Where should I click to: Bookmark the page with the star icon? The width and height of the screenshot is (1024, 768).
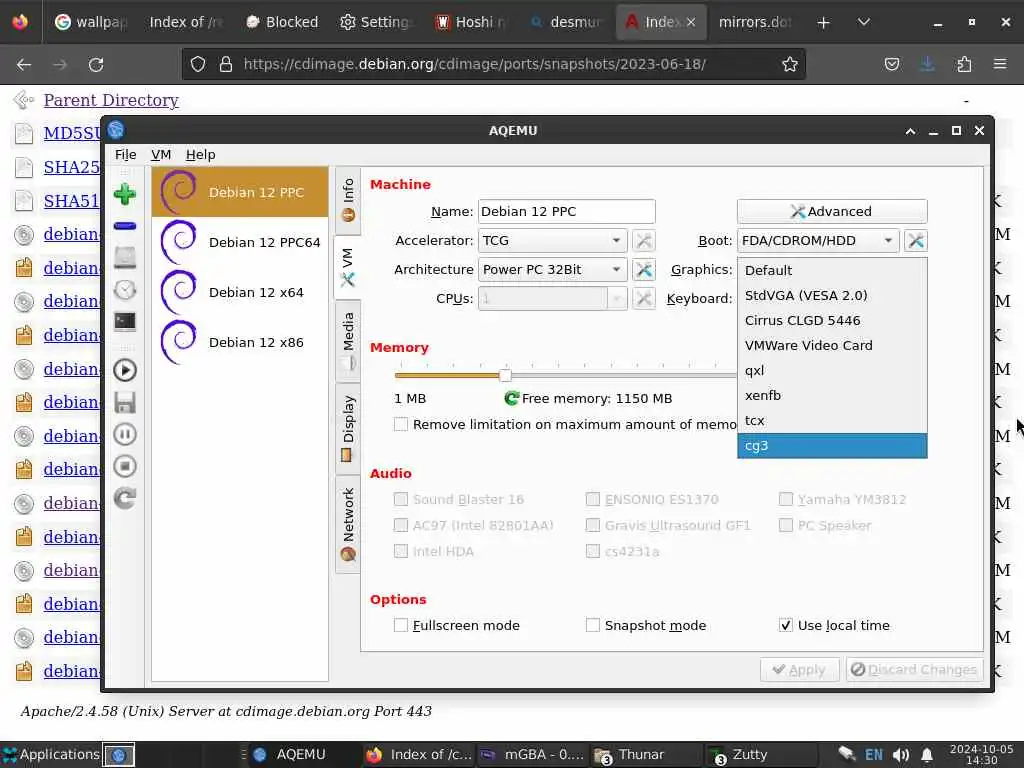point(790,64)
